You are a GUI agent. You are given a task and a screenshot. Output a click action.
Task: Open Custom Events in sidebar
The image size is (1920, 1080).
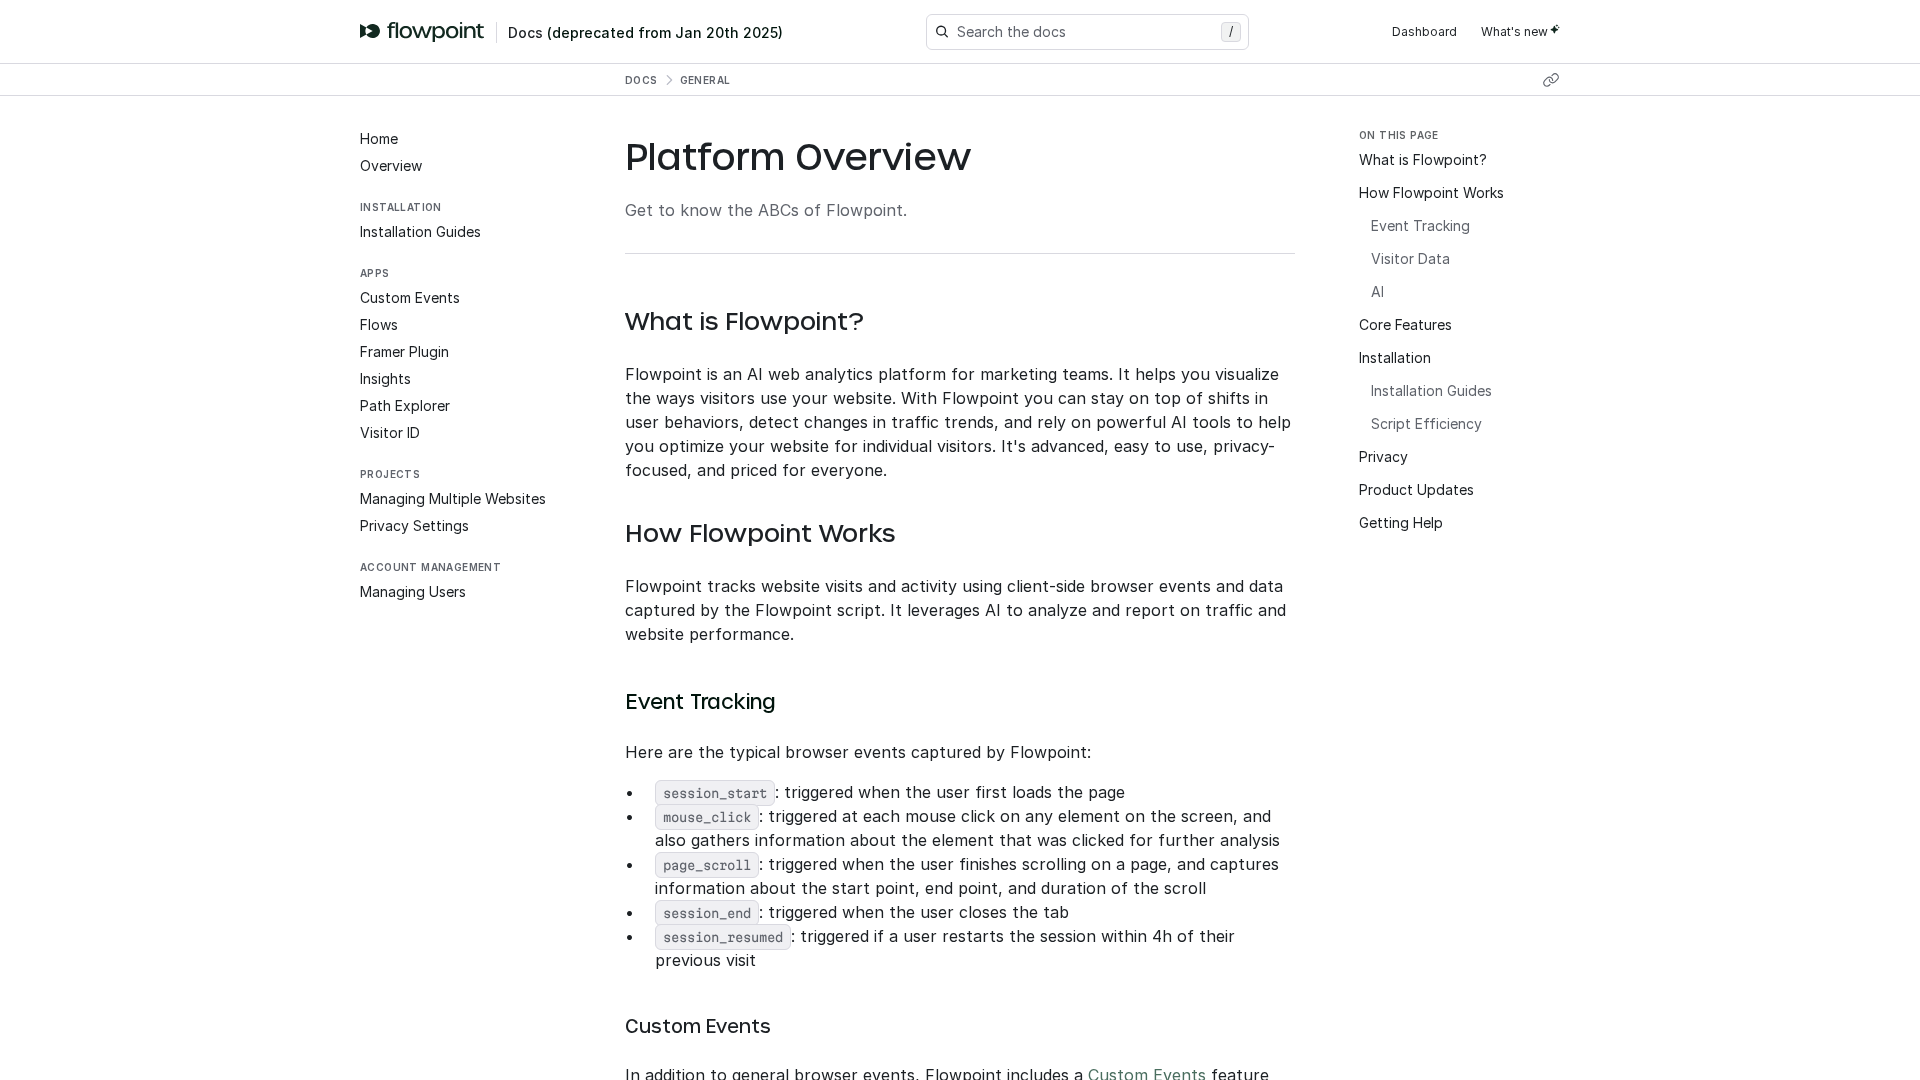[409, 298]
